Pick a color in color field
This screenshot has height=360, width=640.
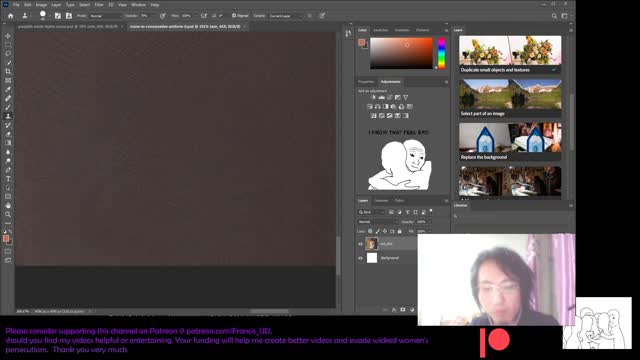(401, 53)
